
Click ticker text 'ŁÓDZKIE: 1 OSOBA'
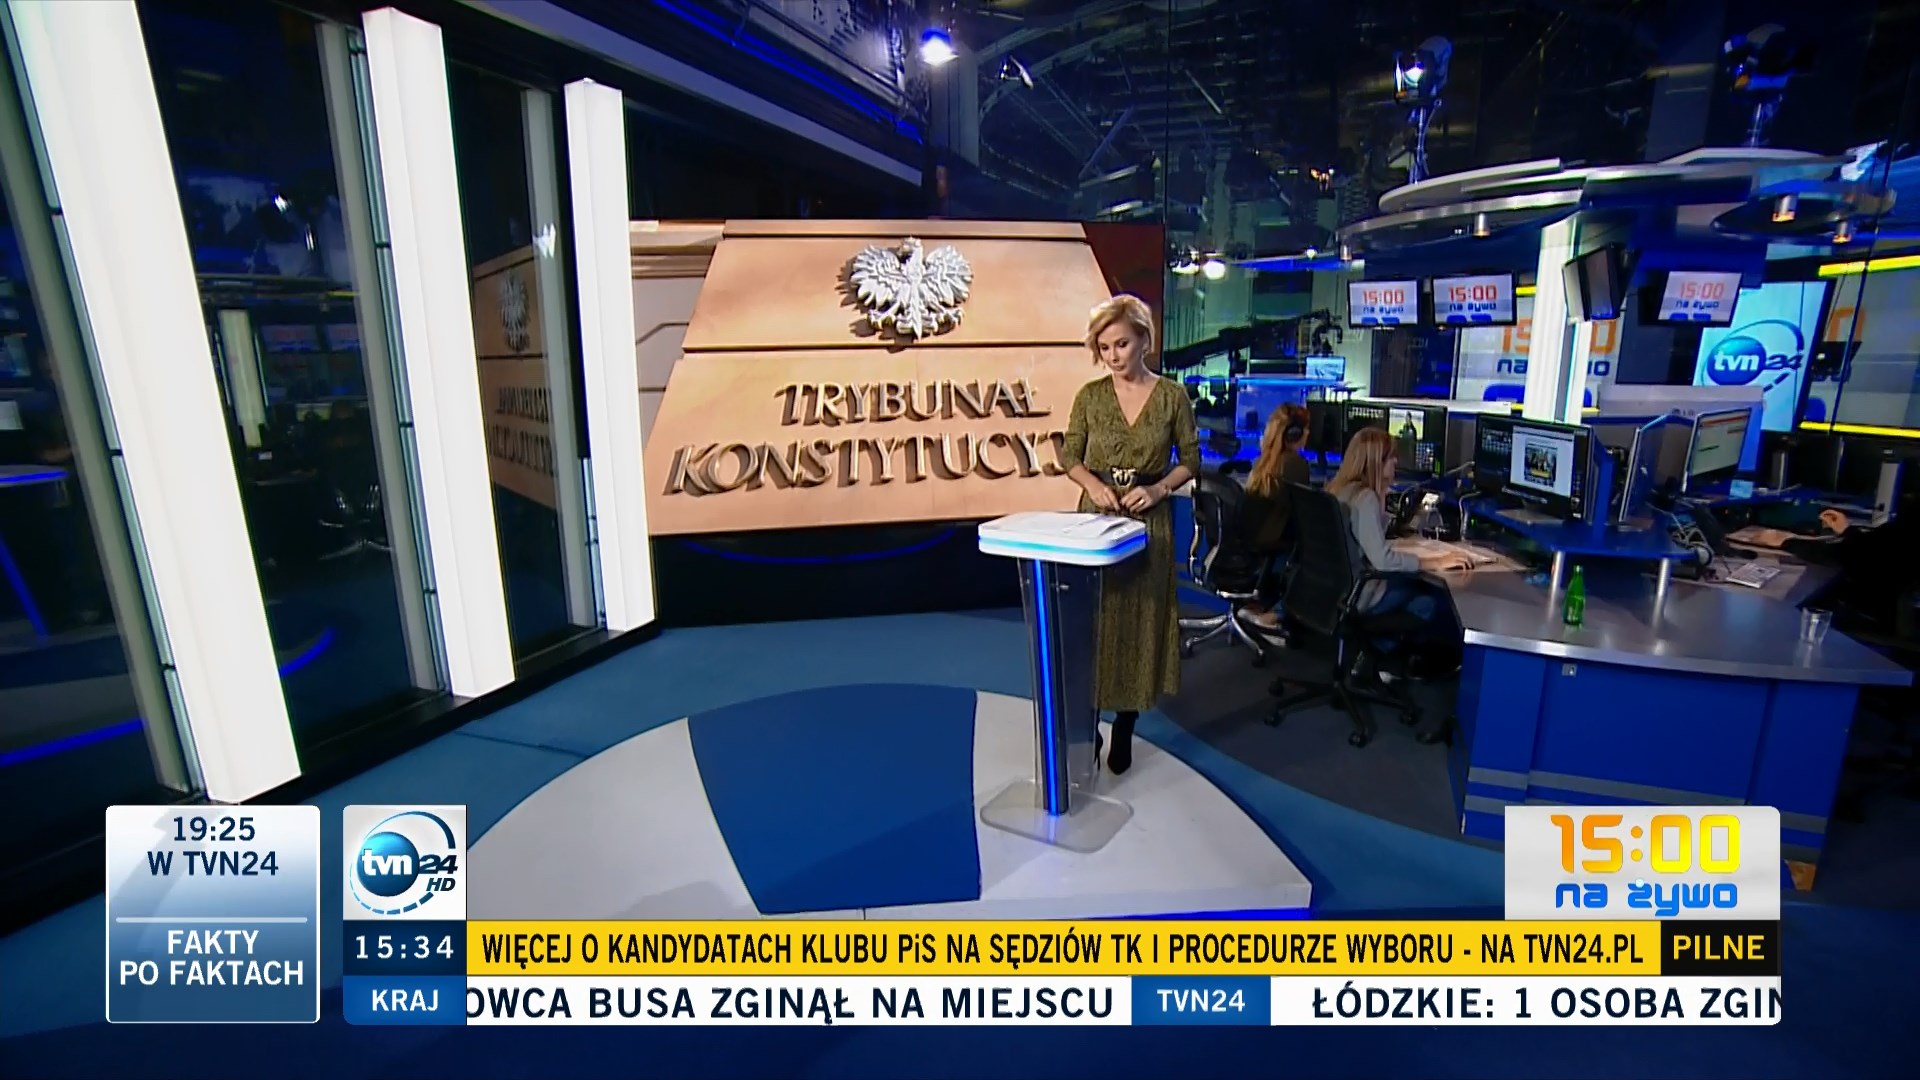pyautogui.click(x=1497, y=1003)
